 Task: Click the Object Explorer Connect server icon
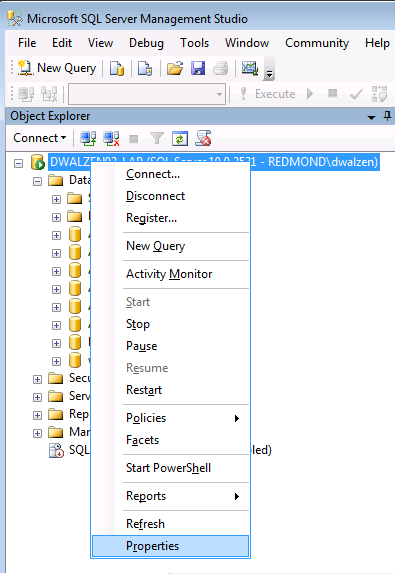(88, 138)
